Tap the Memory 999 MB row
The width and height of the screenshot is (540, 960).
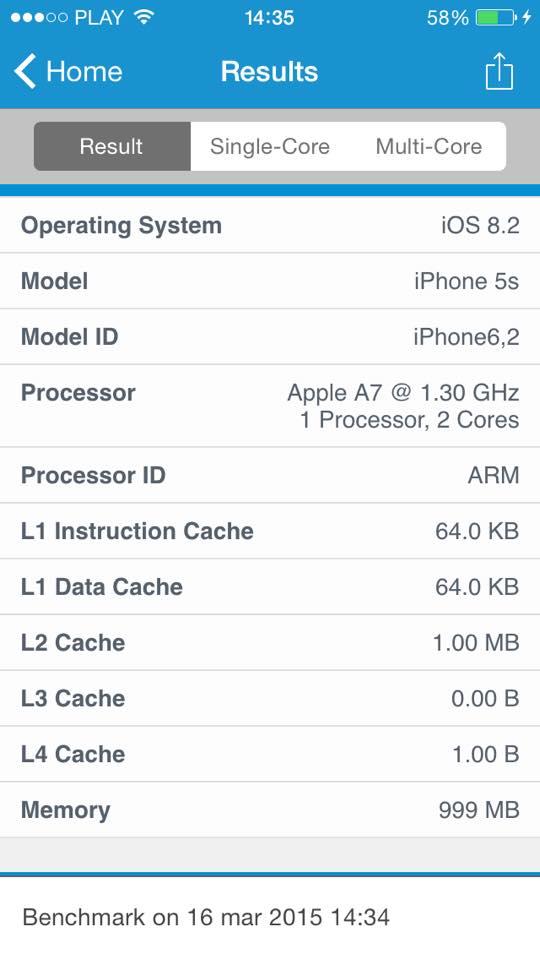click(270, 809)
